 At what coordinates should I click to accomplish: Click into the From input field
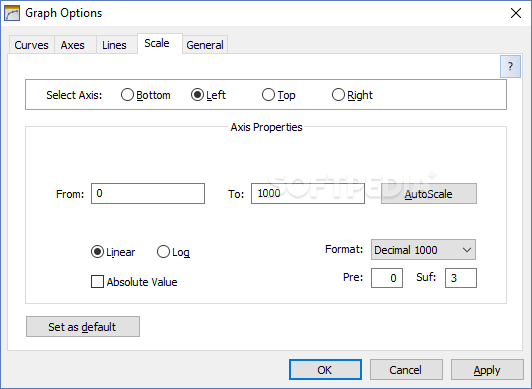148,194
